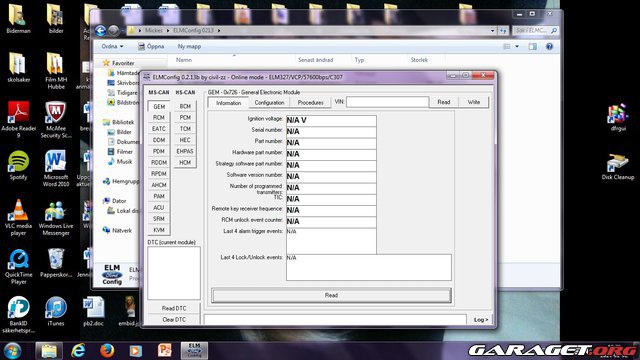Select the ACU module button
The image size is (640, 360).
click(159, 207)
